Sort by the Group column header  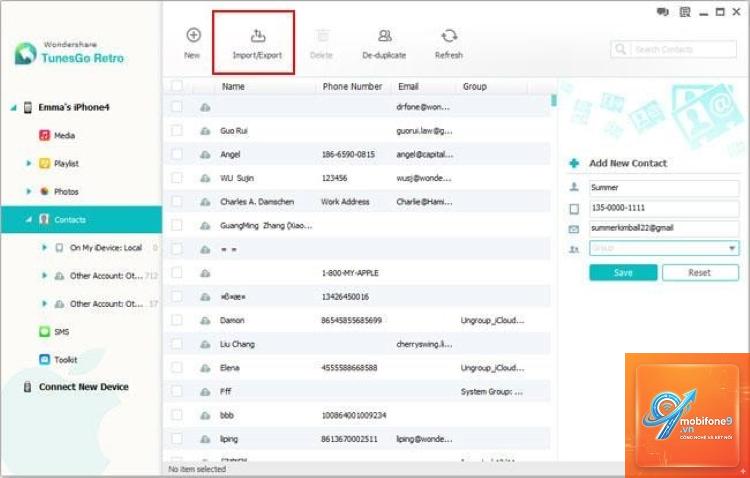(x=474, y=87)
